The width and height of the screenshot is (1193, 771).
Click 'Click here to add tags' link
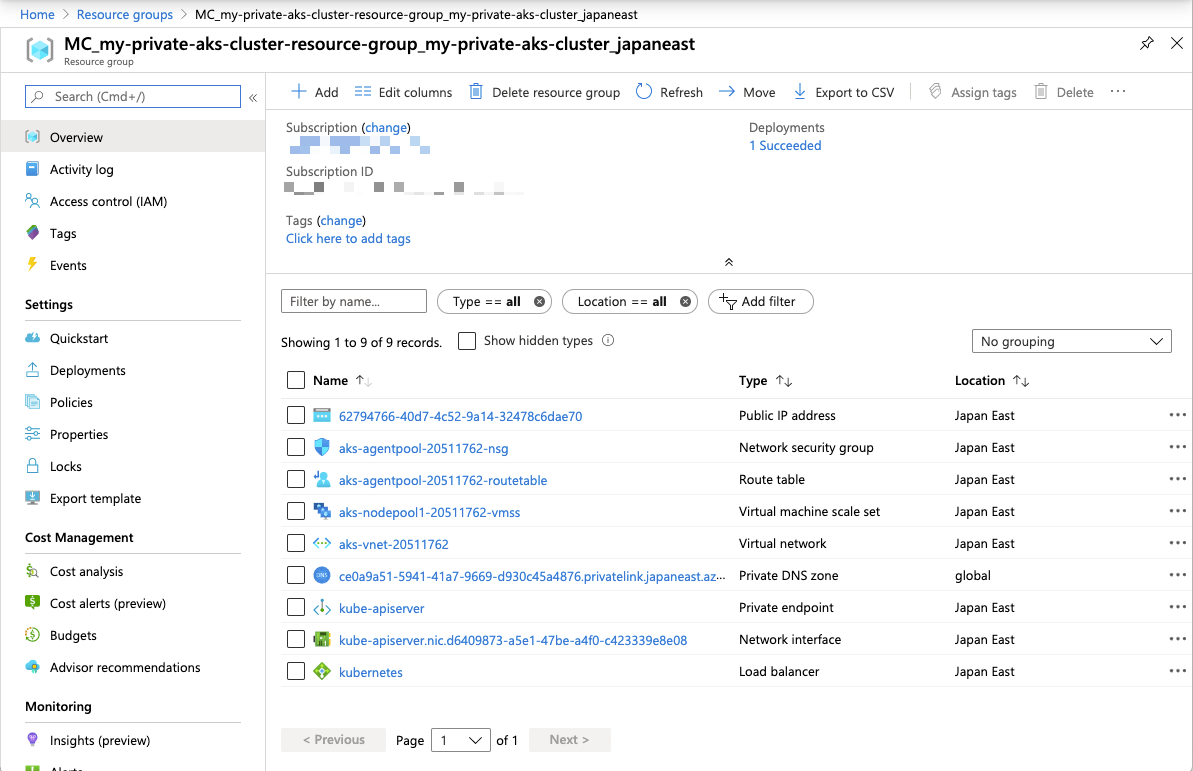[348, 238]
